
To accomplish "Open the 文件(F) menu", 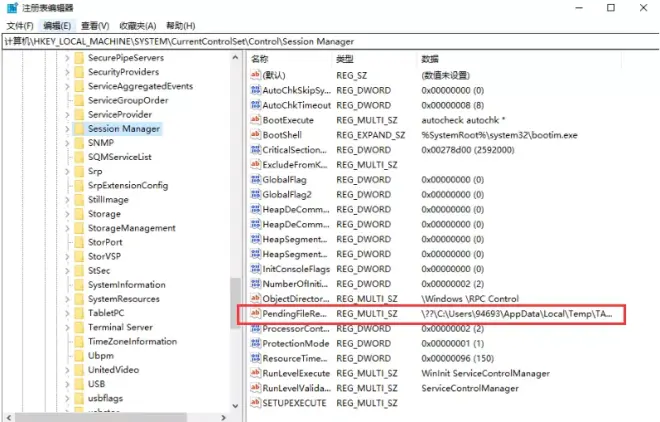I will 20,26.
